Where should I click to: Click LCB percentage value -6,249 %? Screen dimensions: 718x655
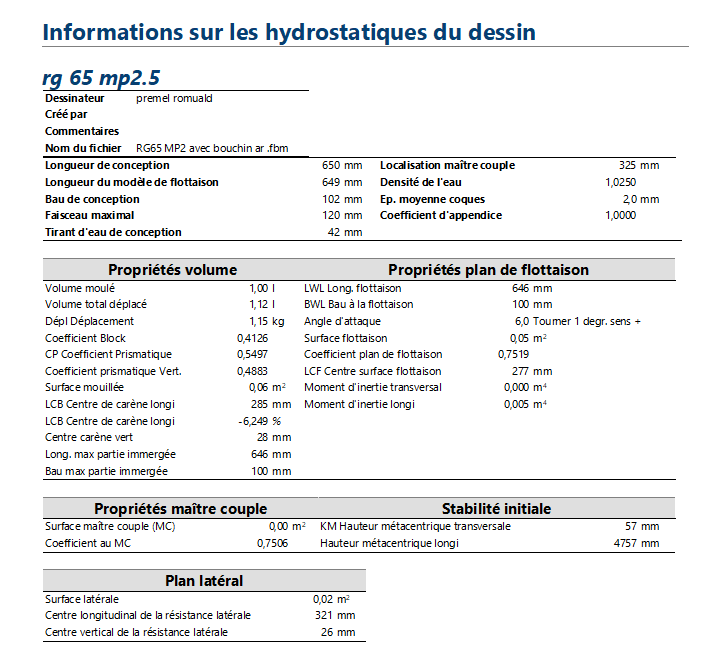[260, 421]
